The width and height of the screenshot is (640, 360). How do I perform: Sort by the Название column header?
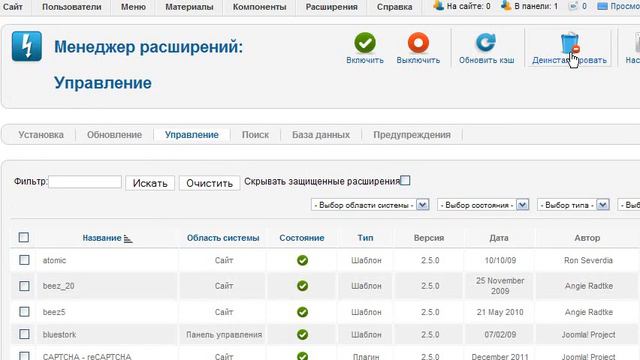pyautogui.click(x=102, y=238)
